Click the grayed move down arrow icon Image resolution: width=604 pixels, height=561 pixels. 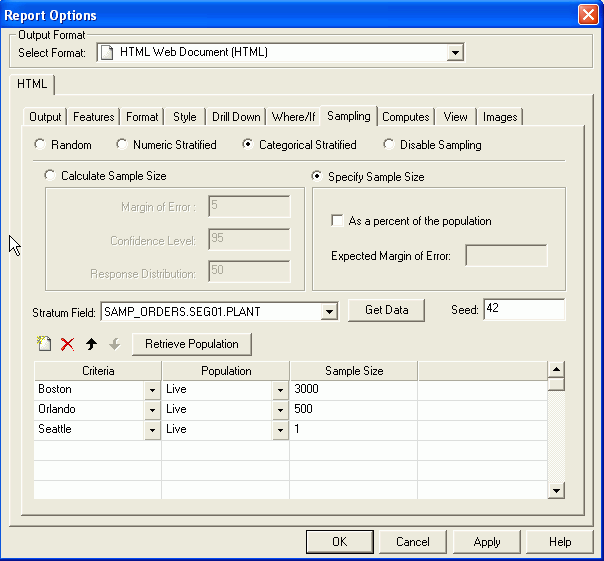(114, 344)
